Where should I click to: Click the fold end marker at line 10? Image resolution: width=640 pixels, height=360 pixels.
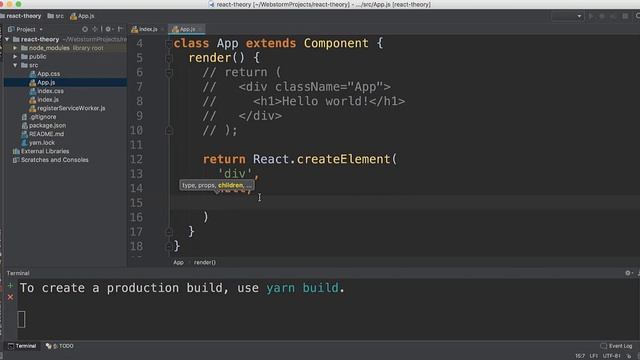[x=169, y=131]
